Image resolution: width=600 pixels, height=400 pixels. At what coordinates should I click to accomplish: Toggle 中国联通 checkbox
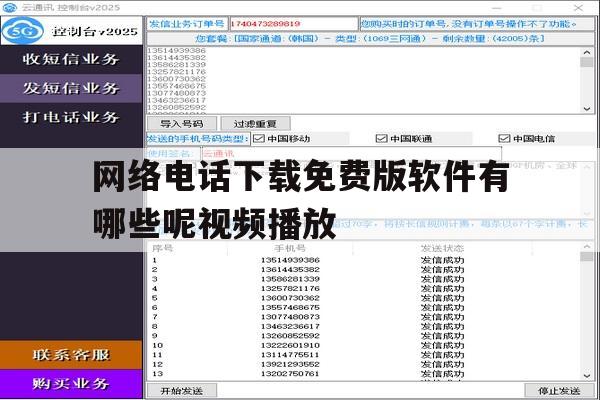[x=382, y=139]
